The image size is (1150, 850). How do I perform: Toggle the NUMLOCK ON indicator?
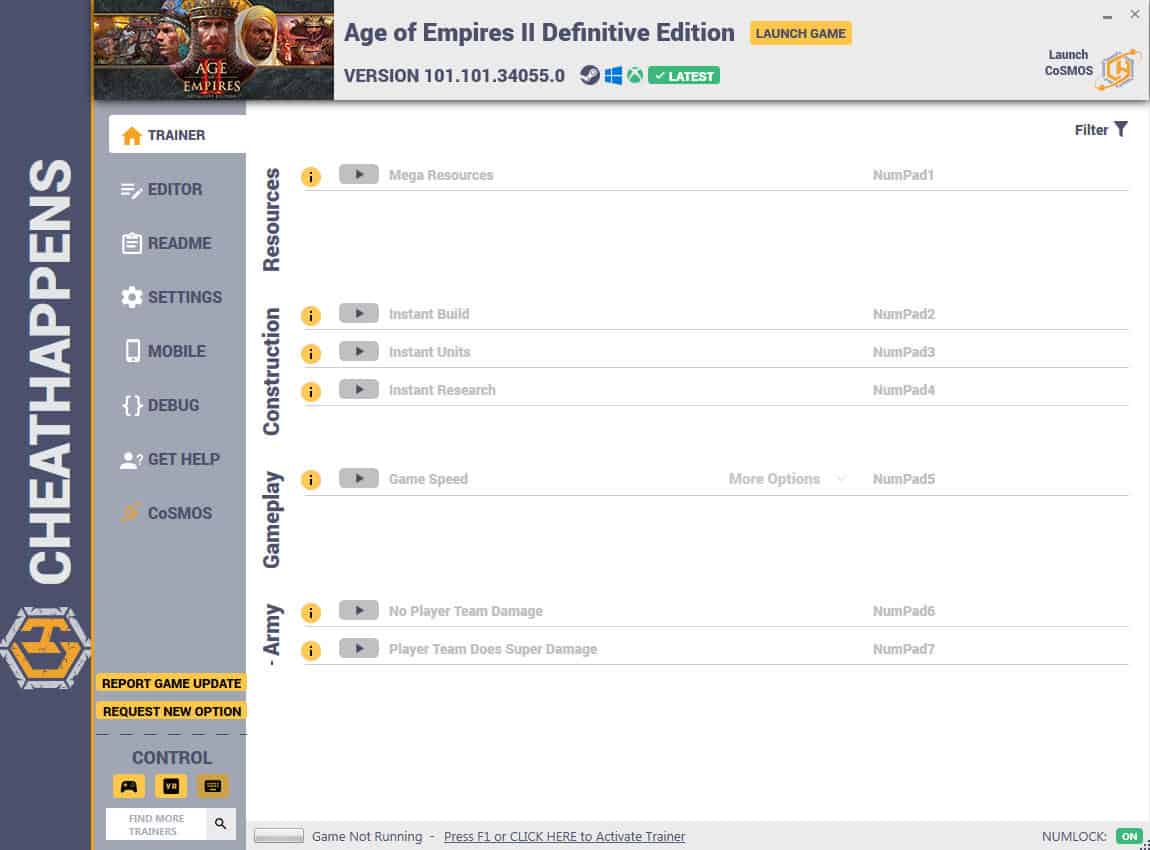[1129, 836]
